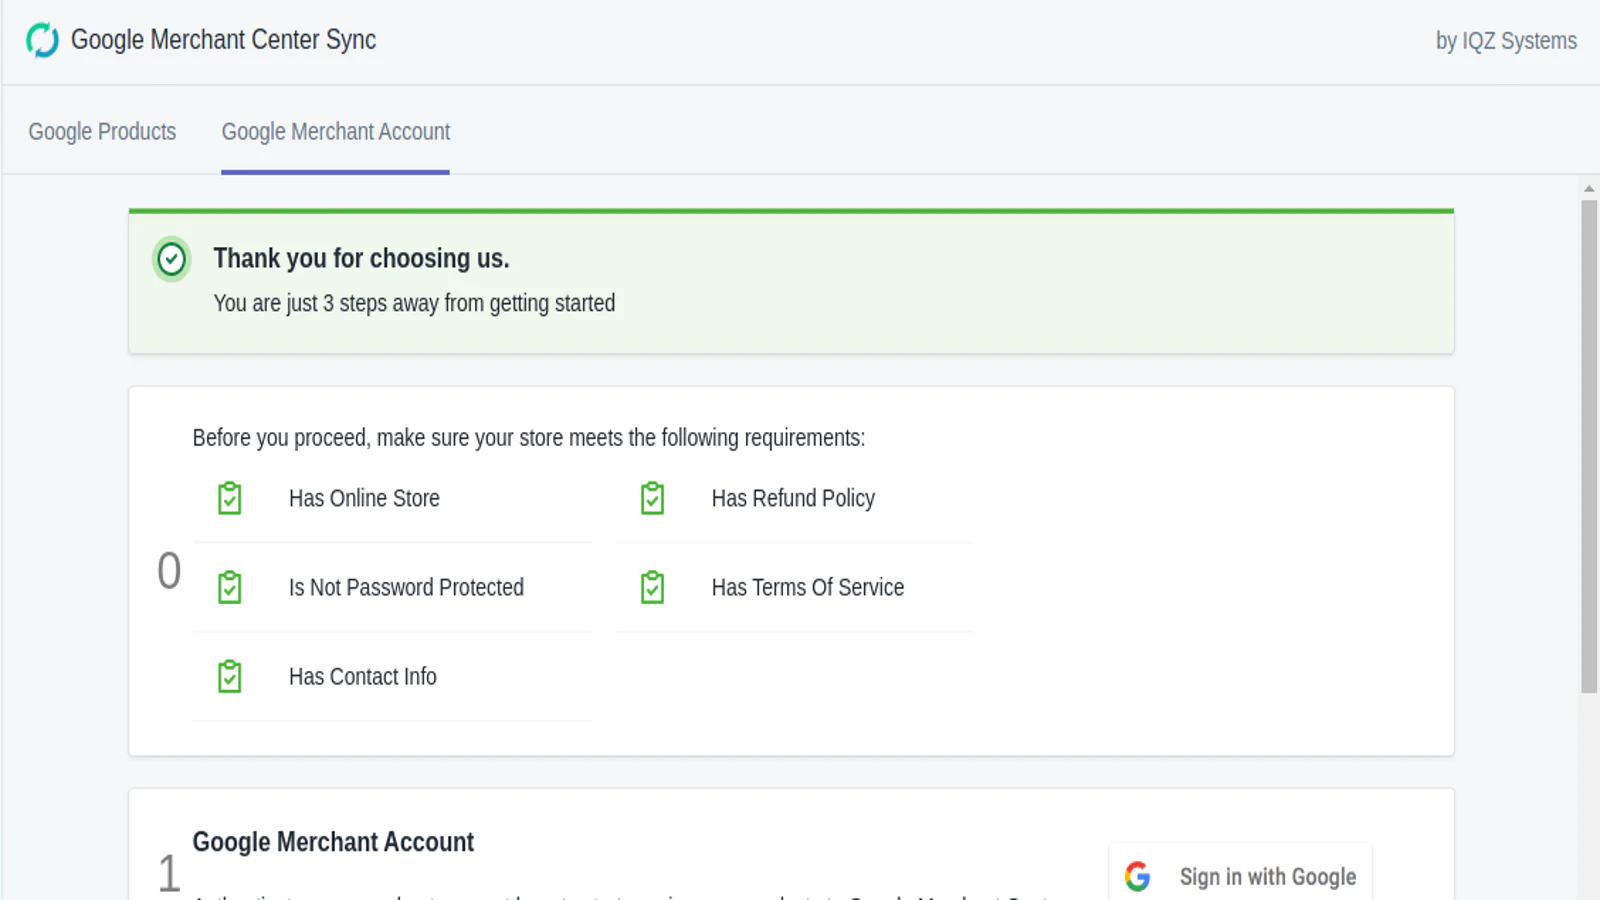Click the Is Not Password Protected clipboard icon
This screenshot has width=1600, height=900.
click(x=230, y=587)
